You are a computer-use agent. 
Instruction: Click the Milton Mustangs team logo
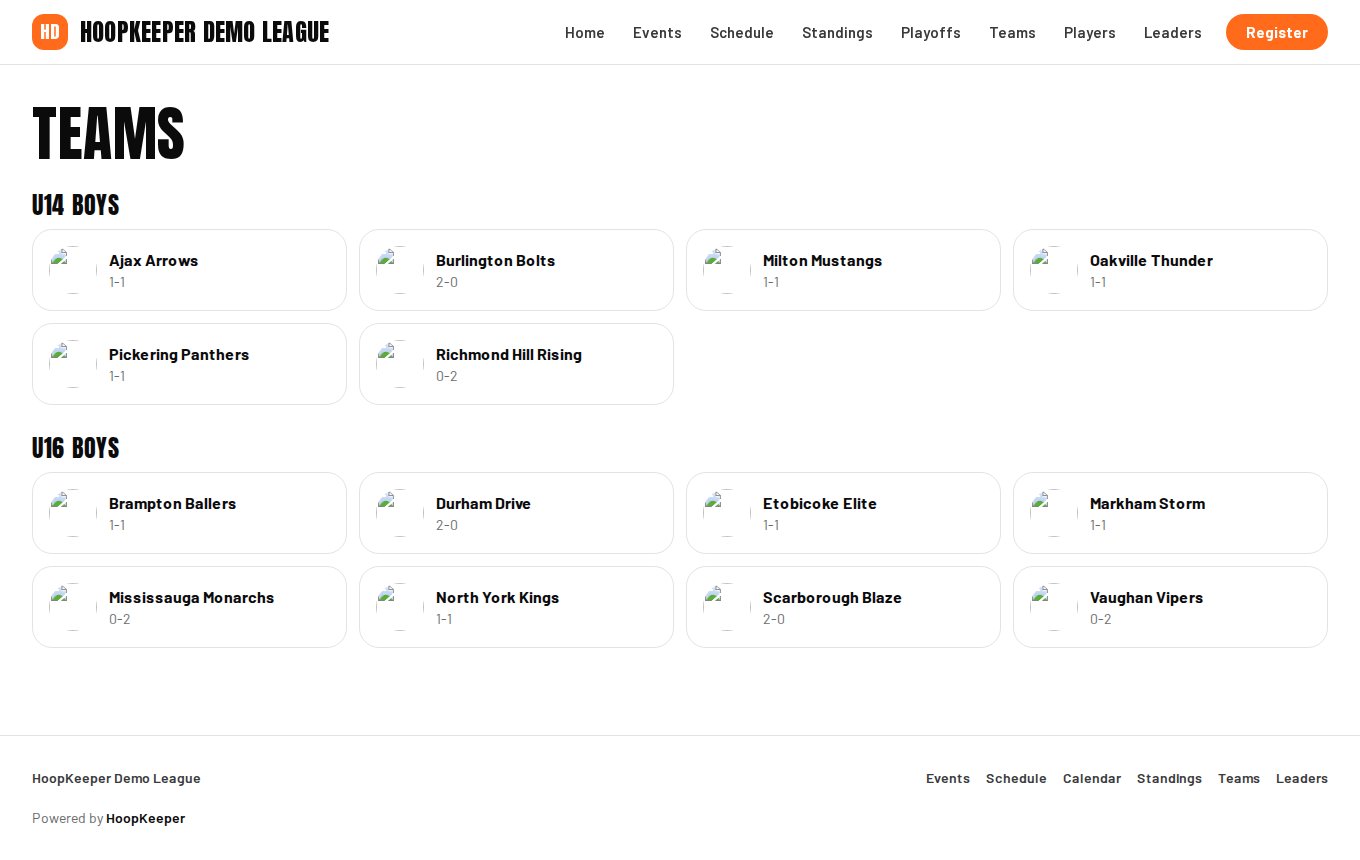pyautogui.click(x=727, y=270)
